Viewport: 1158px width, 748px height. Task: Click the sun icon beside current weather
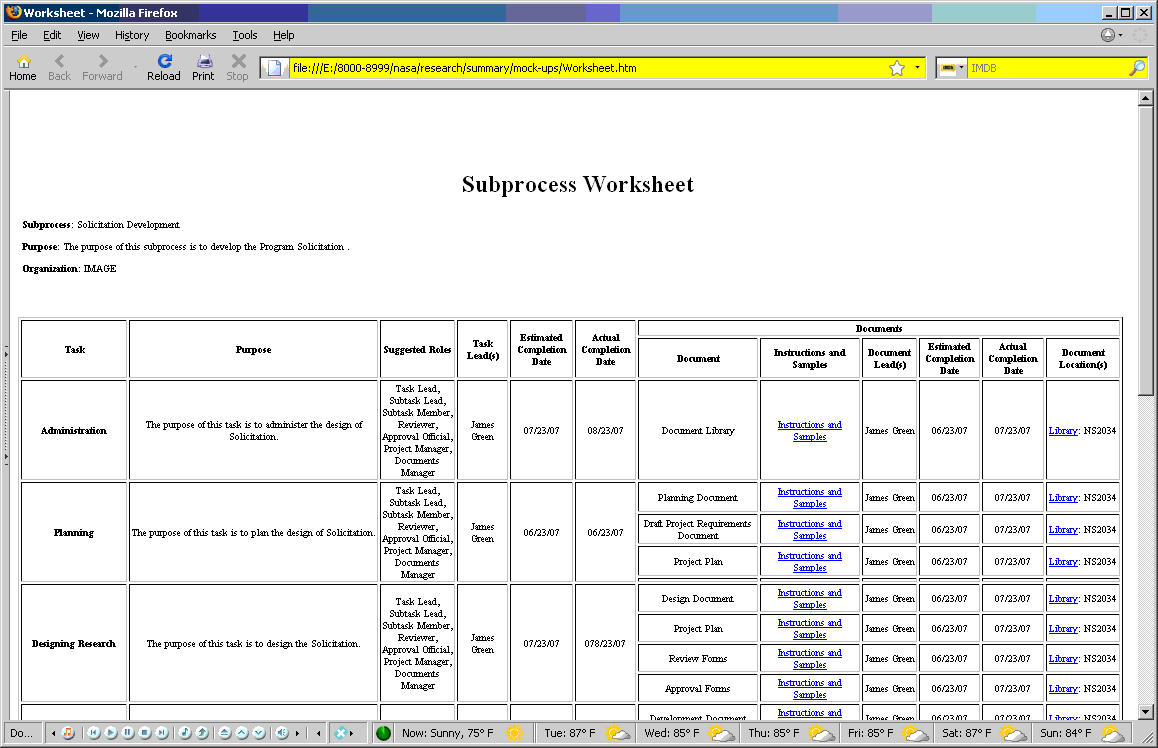(x=515, y=733)
